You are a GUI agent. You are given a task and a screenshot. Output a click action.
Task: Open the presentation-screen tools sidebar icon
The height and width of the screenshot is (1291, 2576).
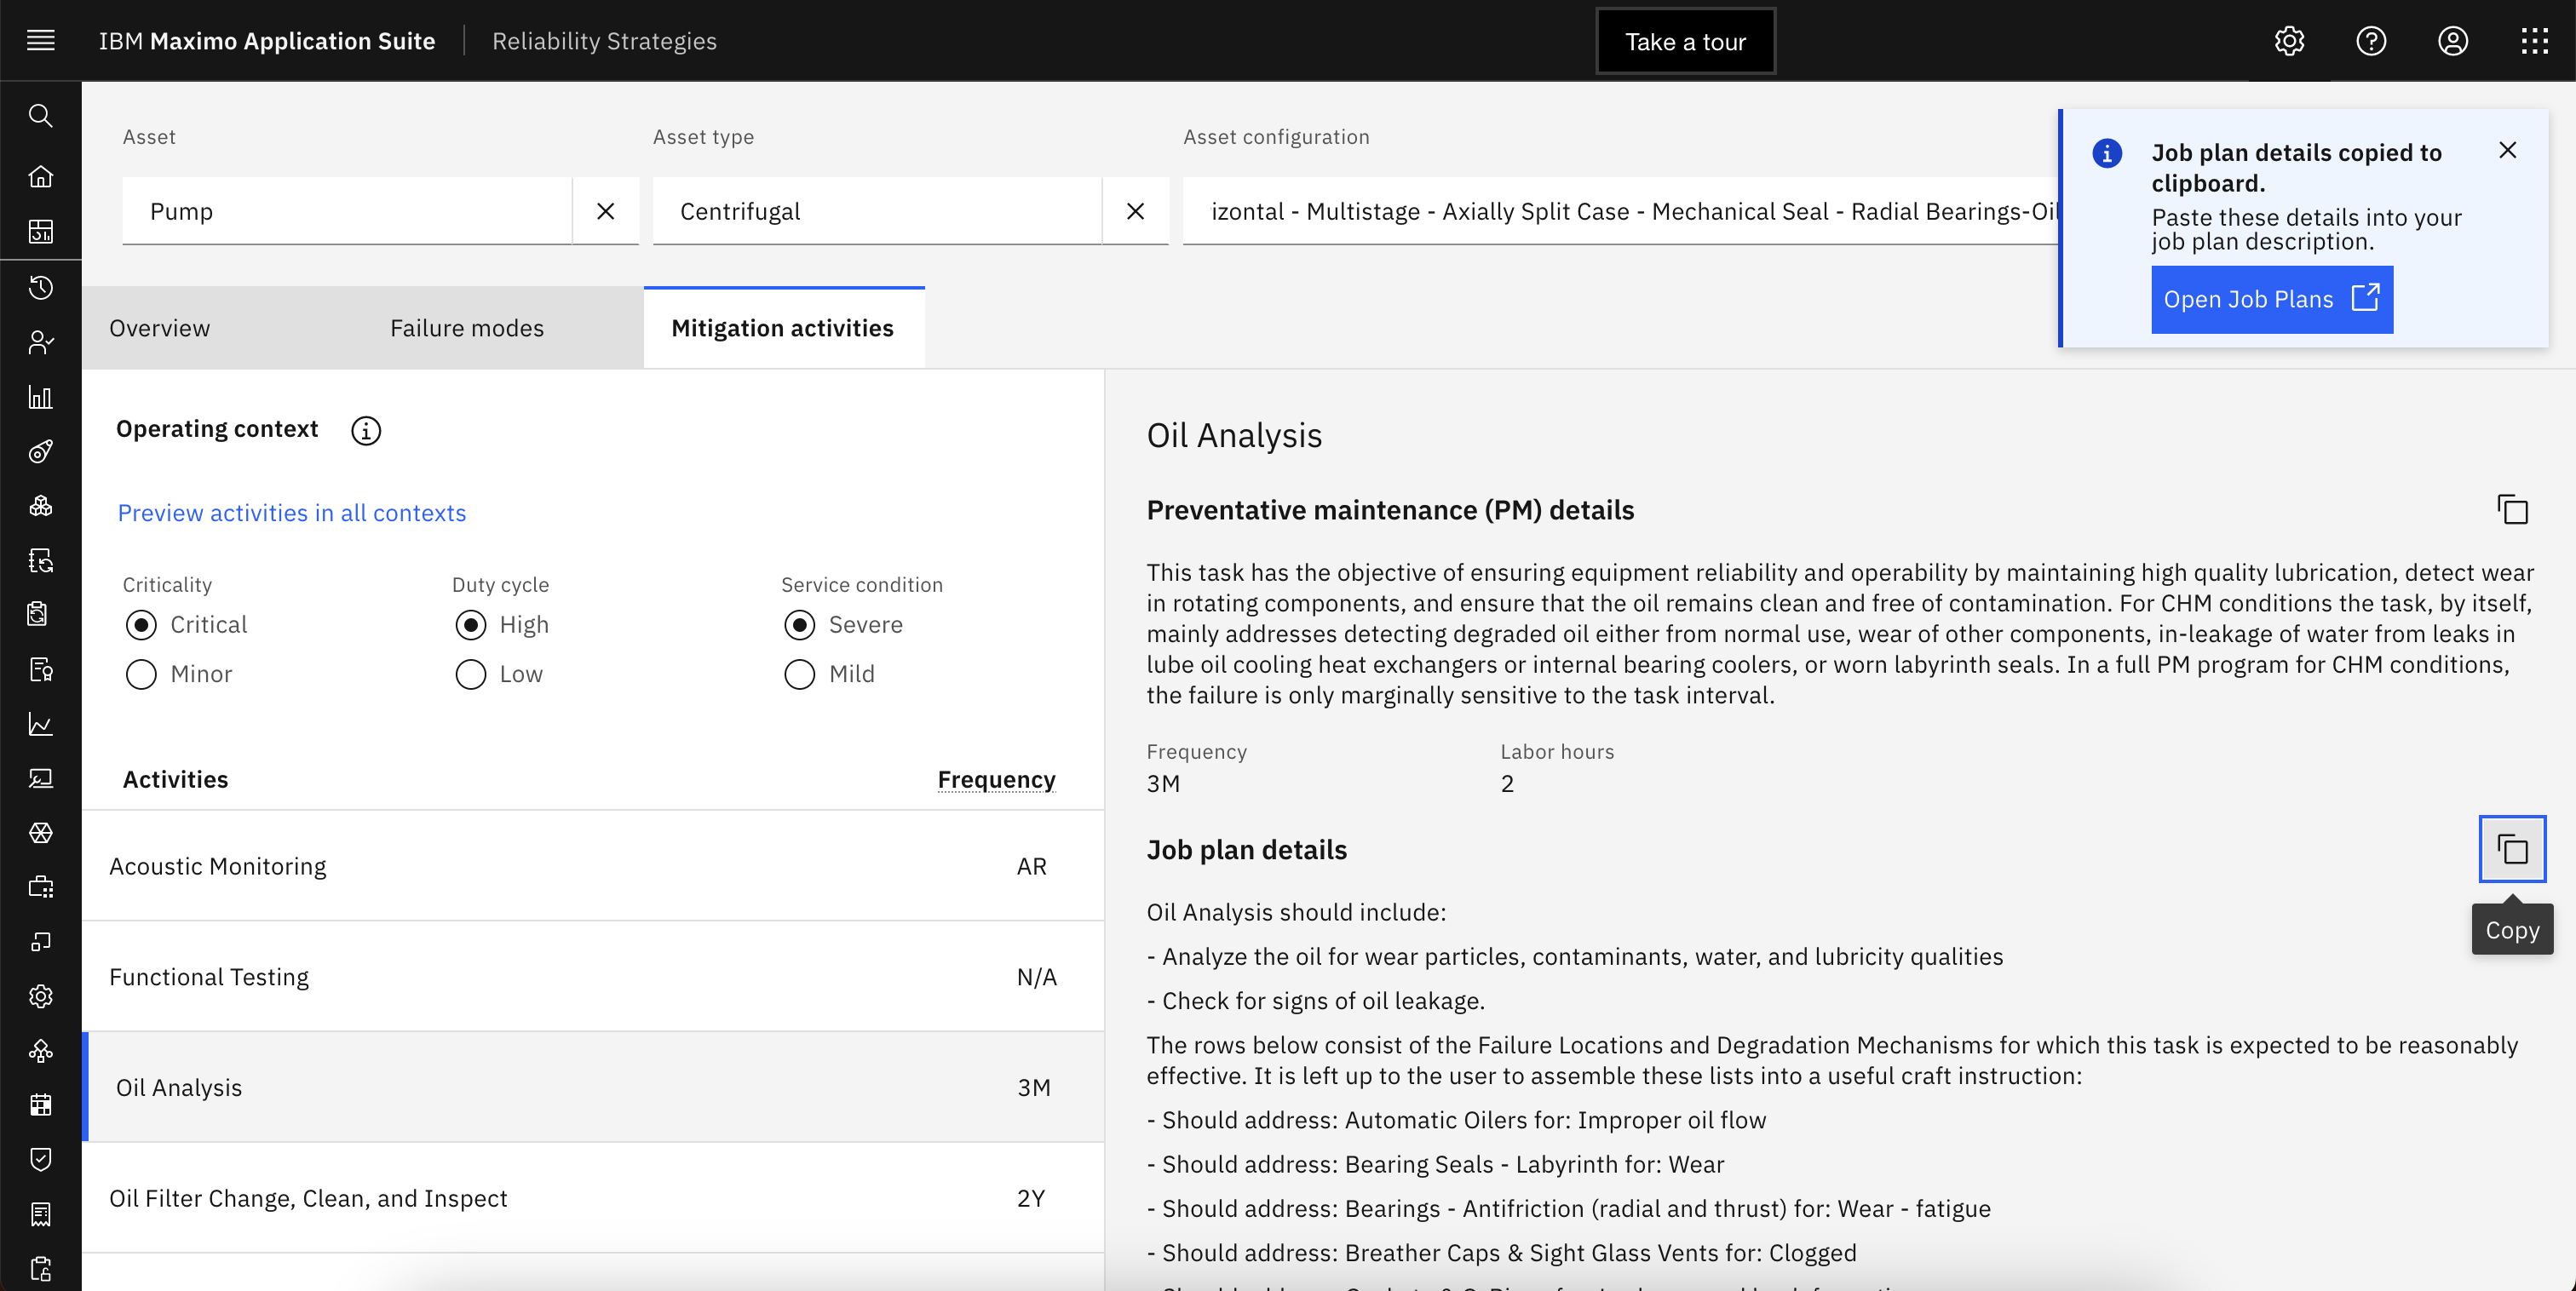click(40, 779)
